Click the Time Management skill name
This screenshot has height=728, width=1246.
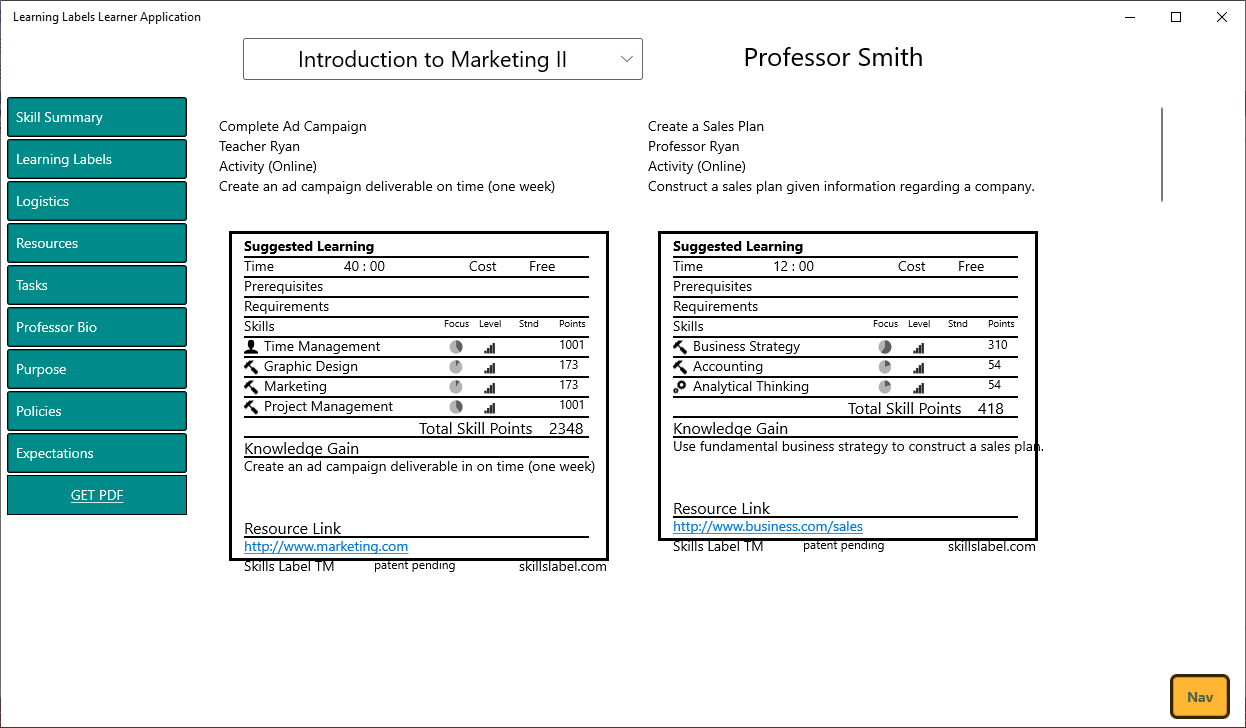click(322, 347)
